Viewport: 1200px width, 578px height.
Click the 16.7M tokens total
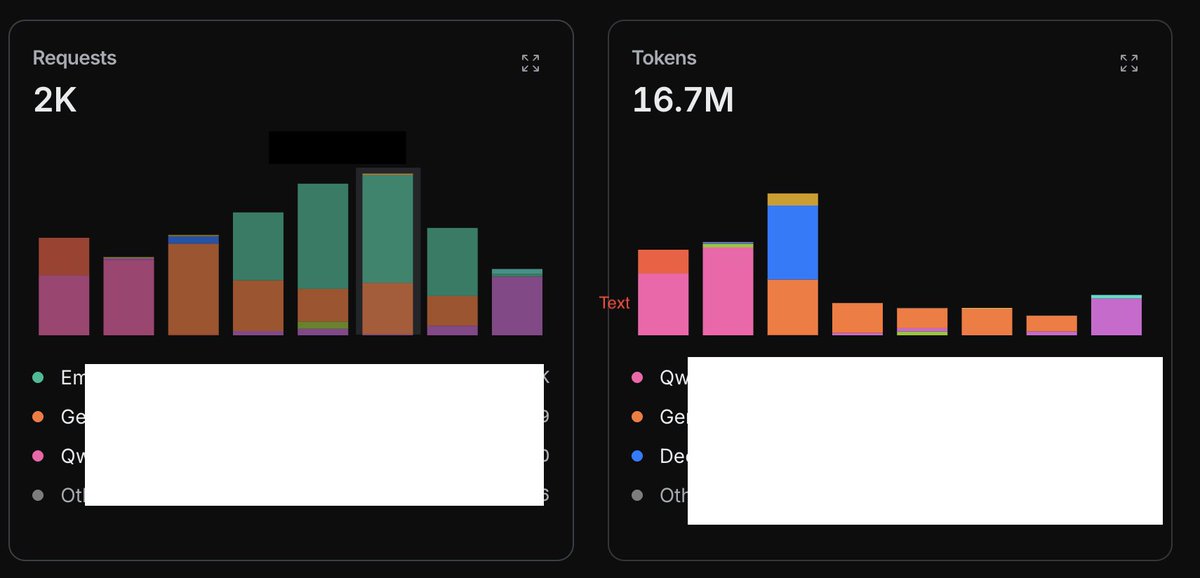(683, 100)
